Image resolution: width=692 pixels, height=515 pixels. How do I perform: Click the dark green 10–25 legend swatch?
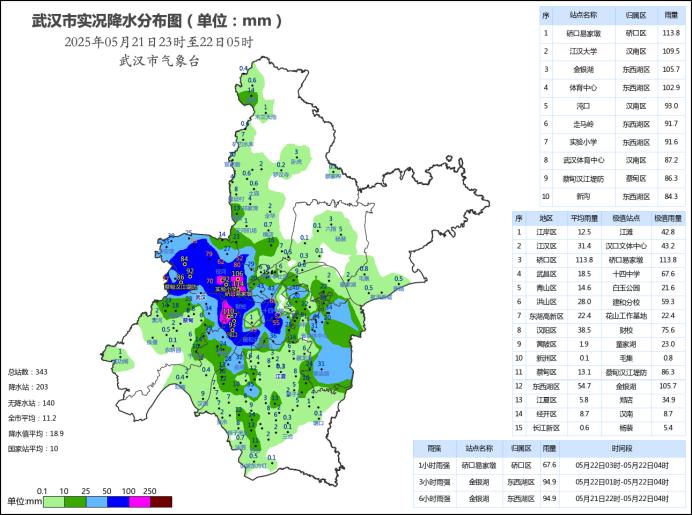coord(73,501)
